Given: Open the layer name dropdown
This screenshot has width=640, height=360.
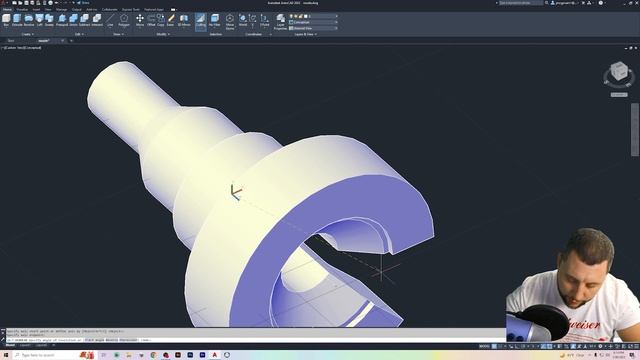Looking at the screenshot, I should click(x=313, y=16).
